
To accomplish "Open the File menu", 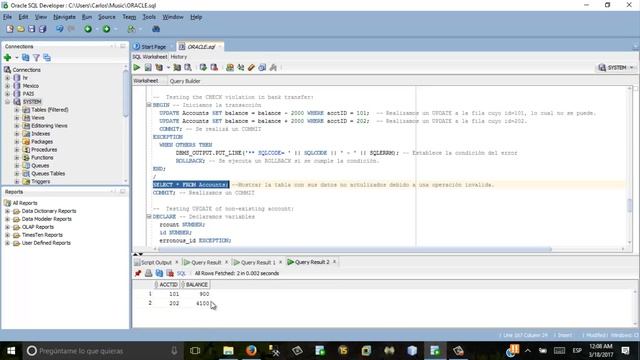I will pyautogui.click(x=7, y=17).
